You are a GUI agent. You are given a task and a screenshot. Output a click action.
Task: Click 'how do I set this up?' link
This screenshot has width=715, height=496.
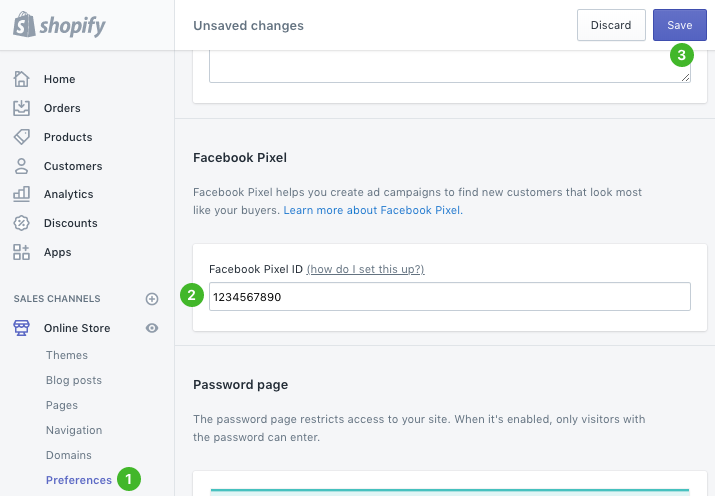tap(365, 269)
